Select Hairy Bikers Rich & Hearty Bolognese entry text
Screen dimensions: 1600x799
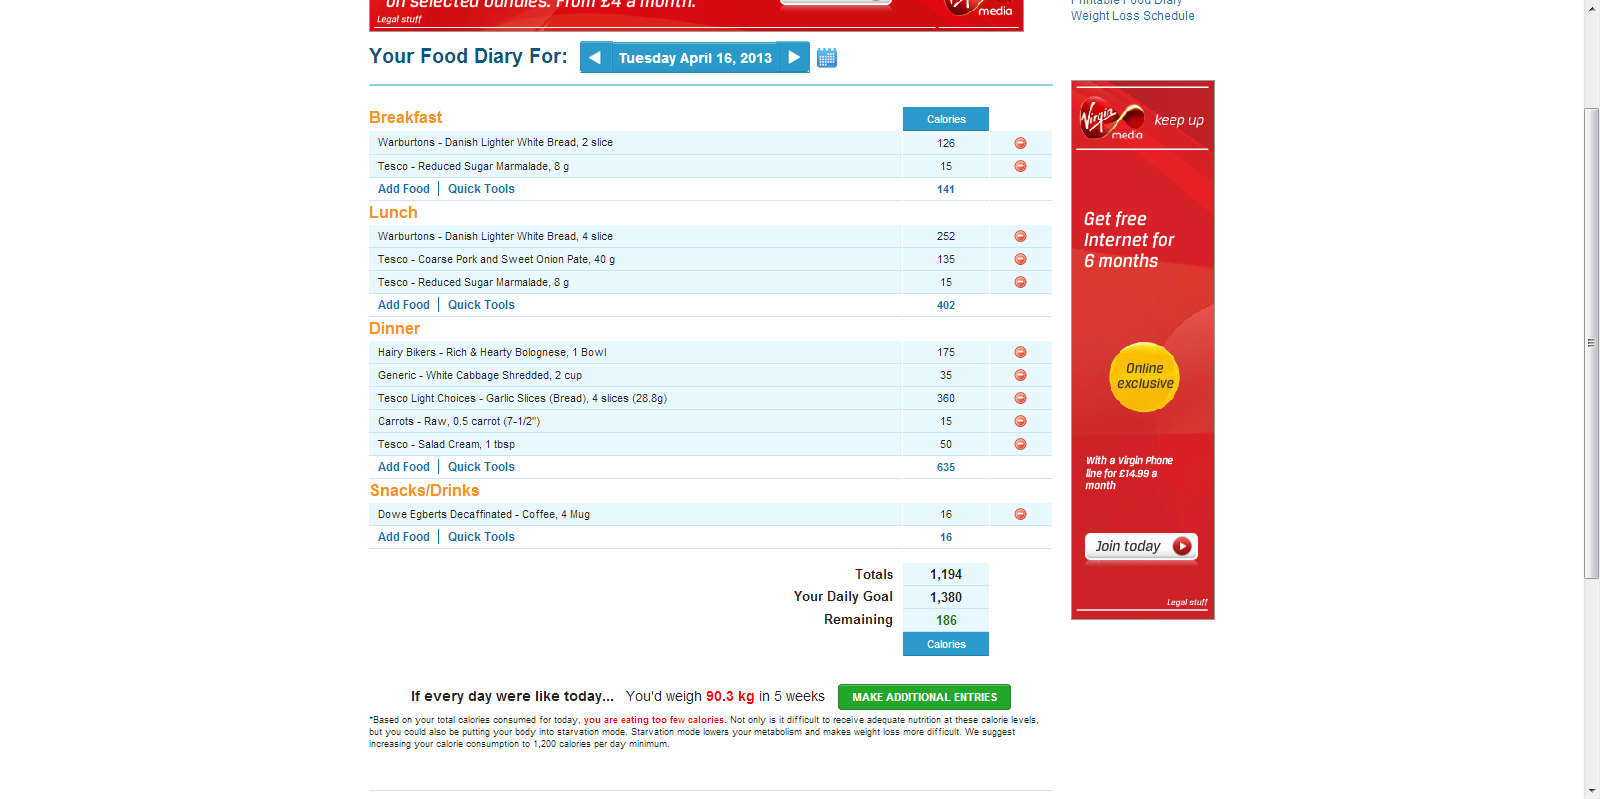[492, 352]
